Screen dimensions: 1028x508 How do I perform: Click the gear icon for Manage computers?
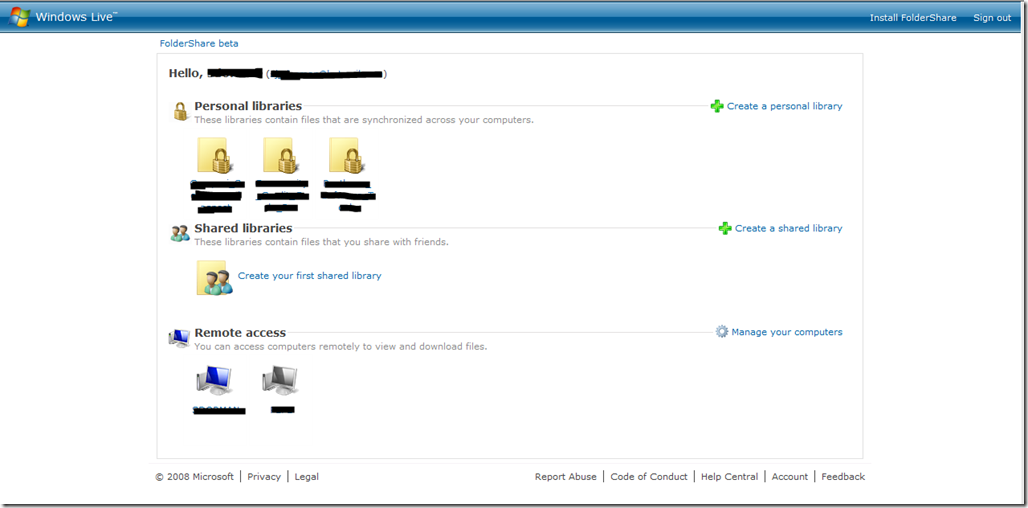tap(722, 332)
